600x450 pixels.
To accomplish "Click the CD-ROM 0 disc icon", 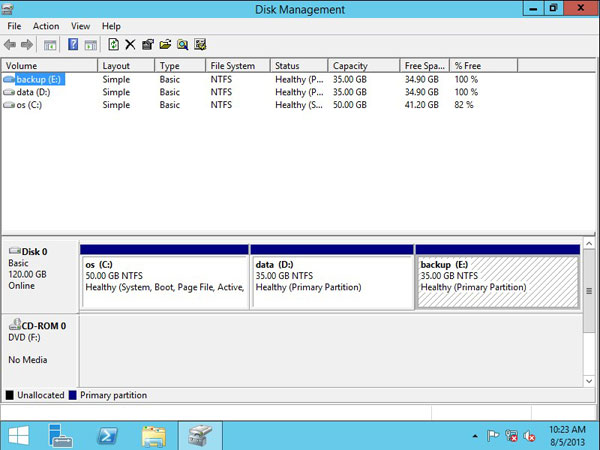I will pyautogui.click(x=15, y=324).
